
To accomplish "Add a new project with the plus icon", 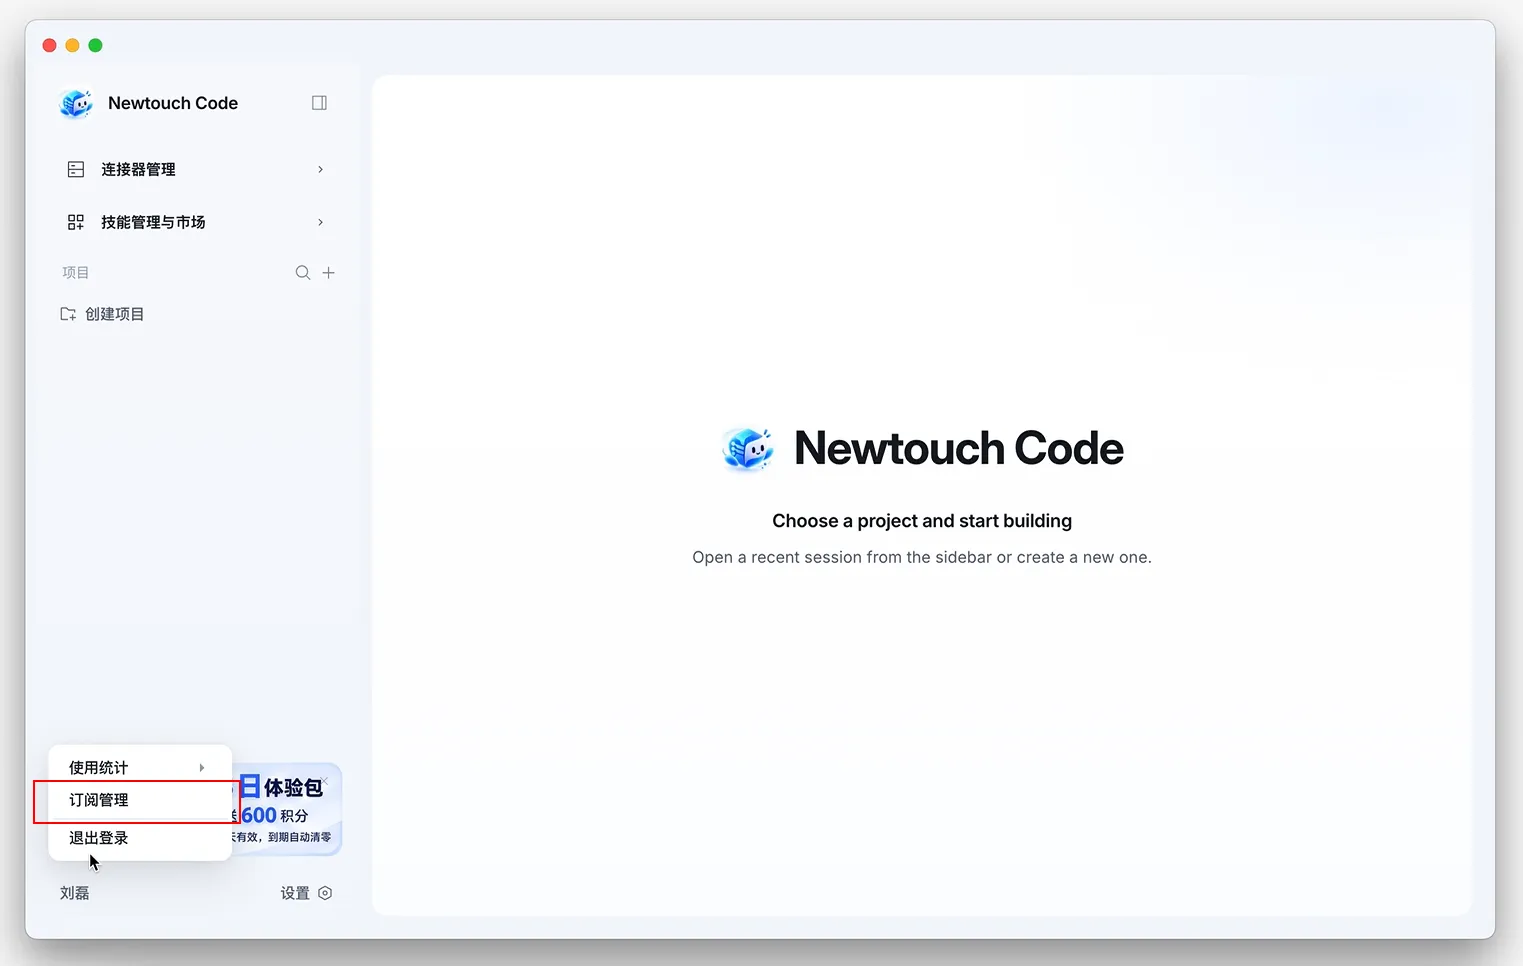I will [x=329, y=273].
